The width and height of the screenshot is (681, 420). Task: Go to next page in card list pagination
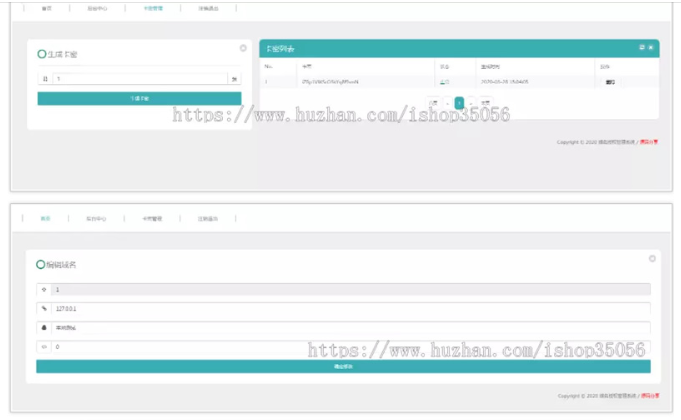pos(472,102)
